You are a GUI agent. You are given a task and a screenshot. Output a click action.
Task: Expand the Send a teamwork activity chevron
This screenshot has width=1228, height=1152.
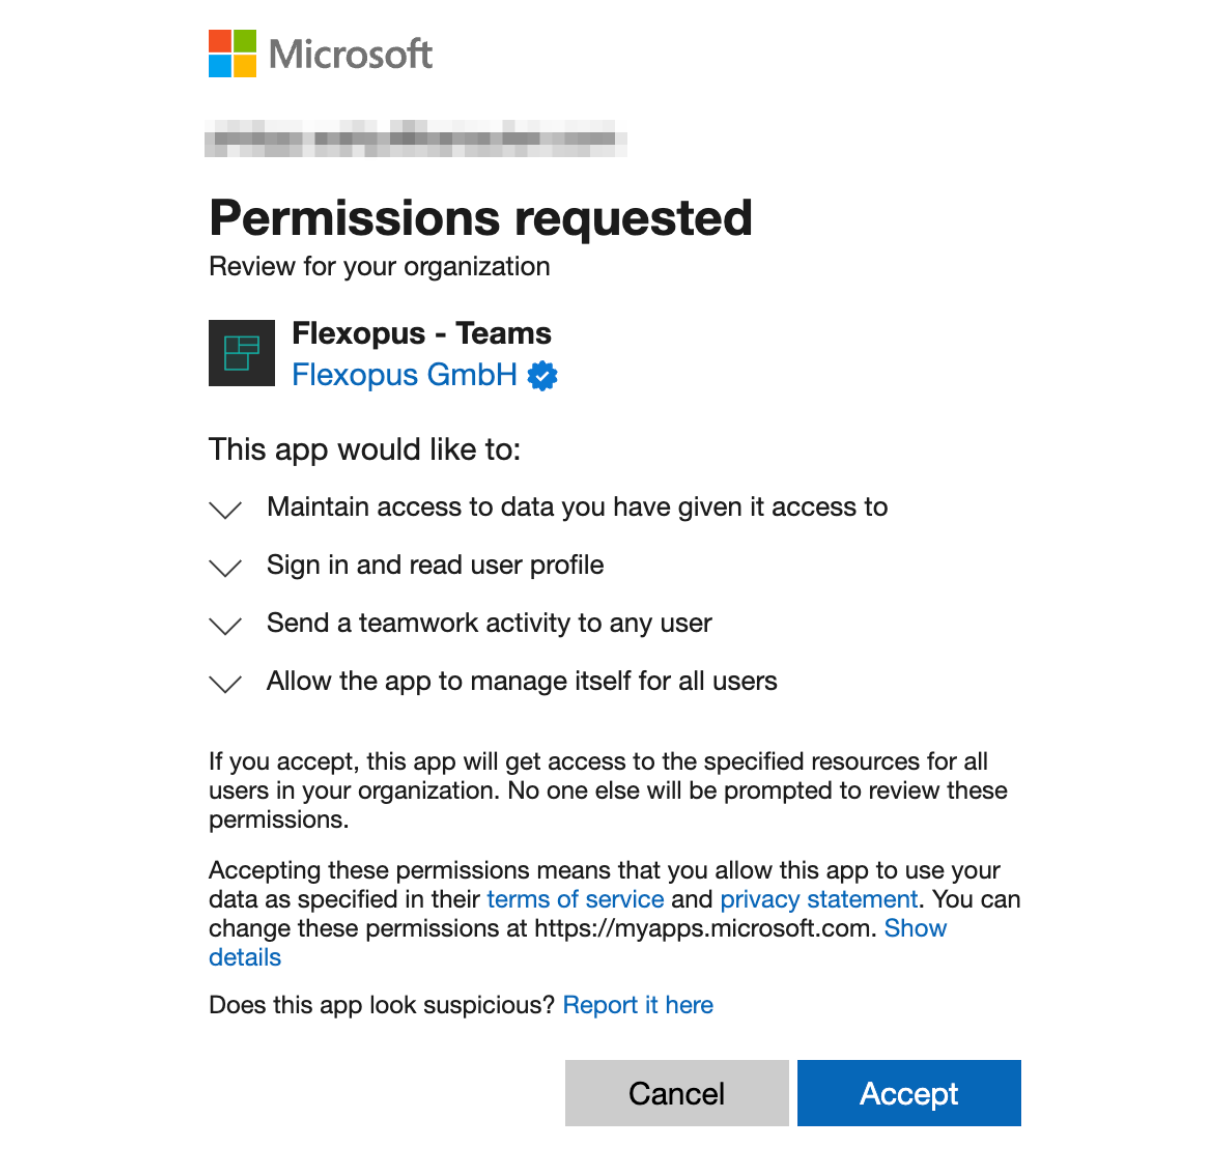225,626
